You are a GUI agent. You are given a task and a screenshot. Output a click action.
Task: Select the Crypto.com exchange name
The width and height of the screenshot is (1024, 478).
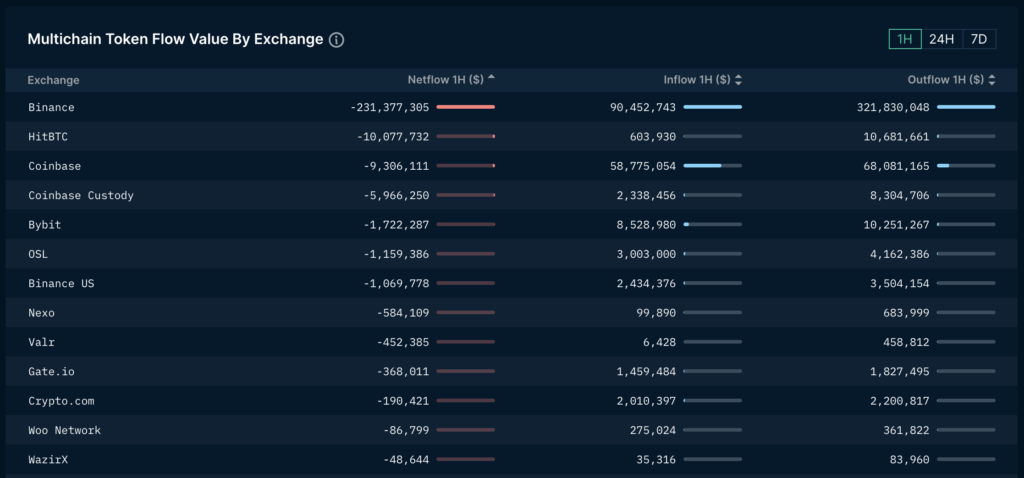(x=61, y=401)
